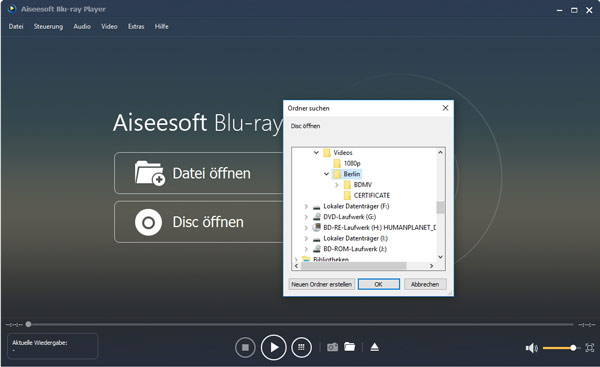Click the CERTIFICATE folder icon
This screenshot has height=367, width=600.
pyautogui.click(x=347, y=196)
